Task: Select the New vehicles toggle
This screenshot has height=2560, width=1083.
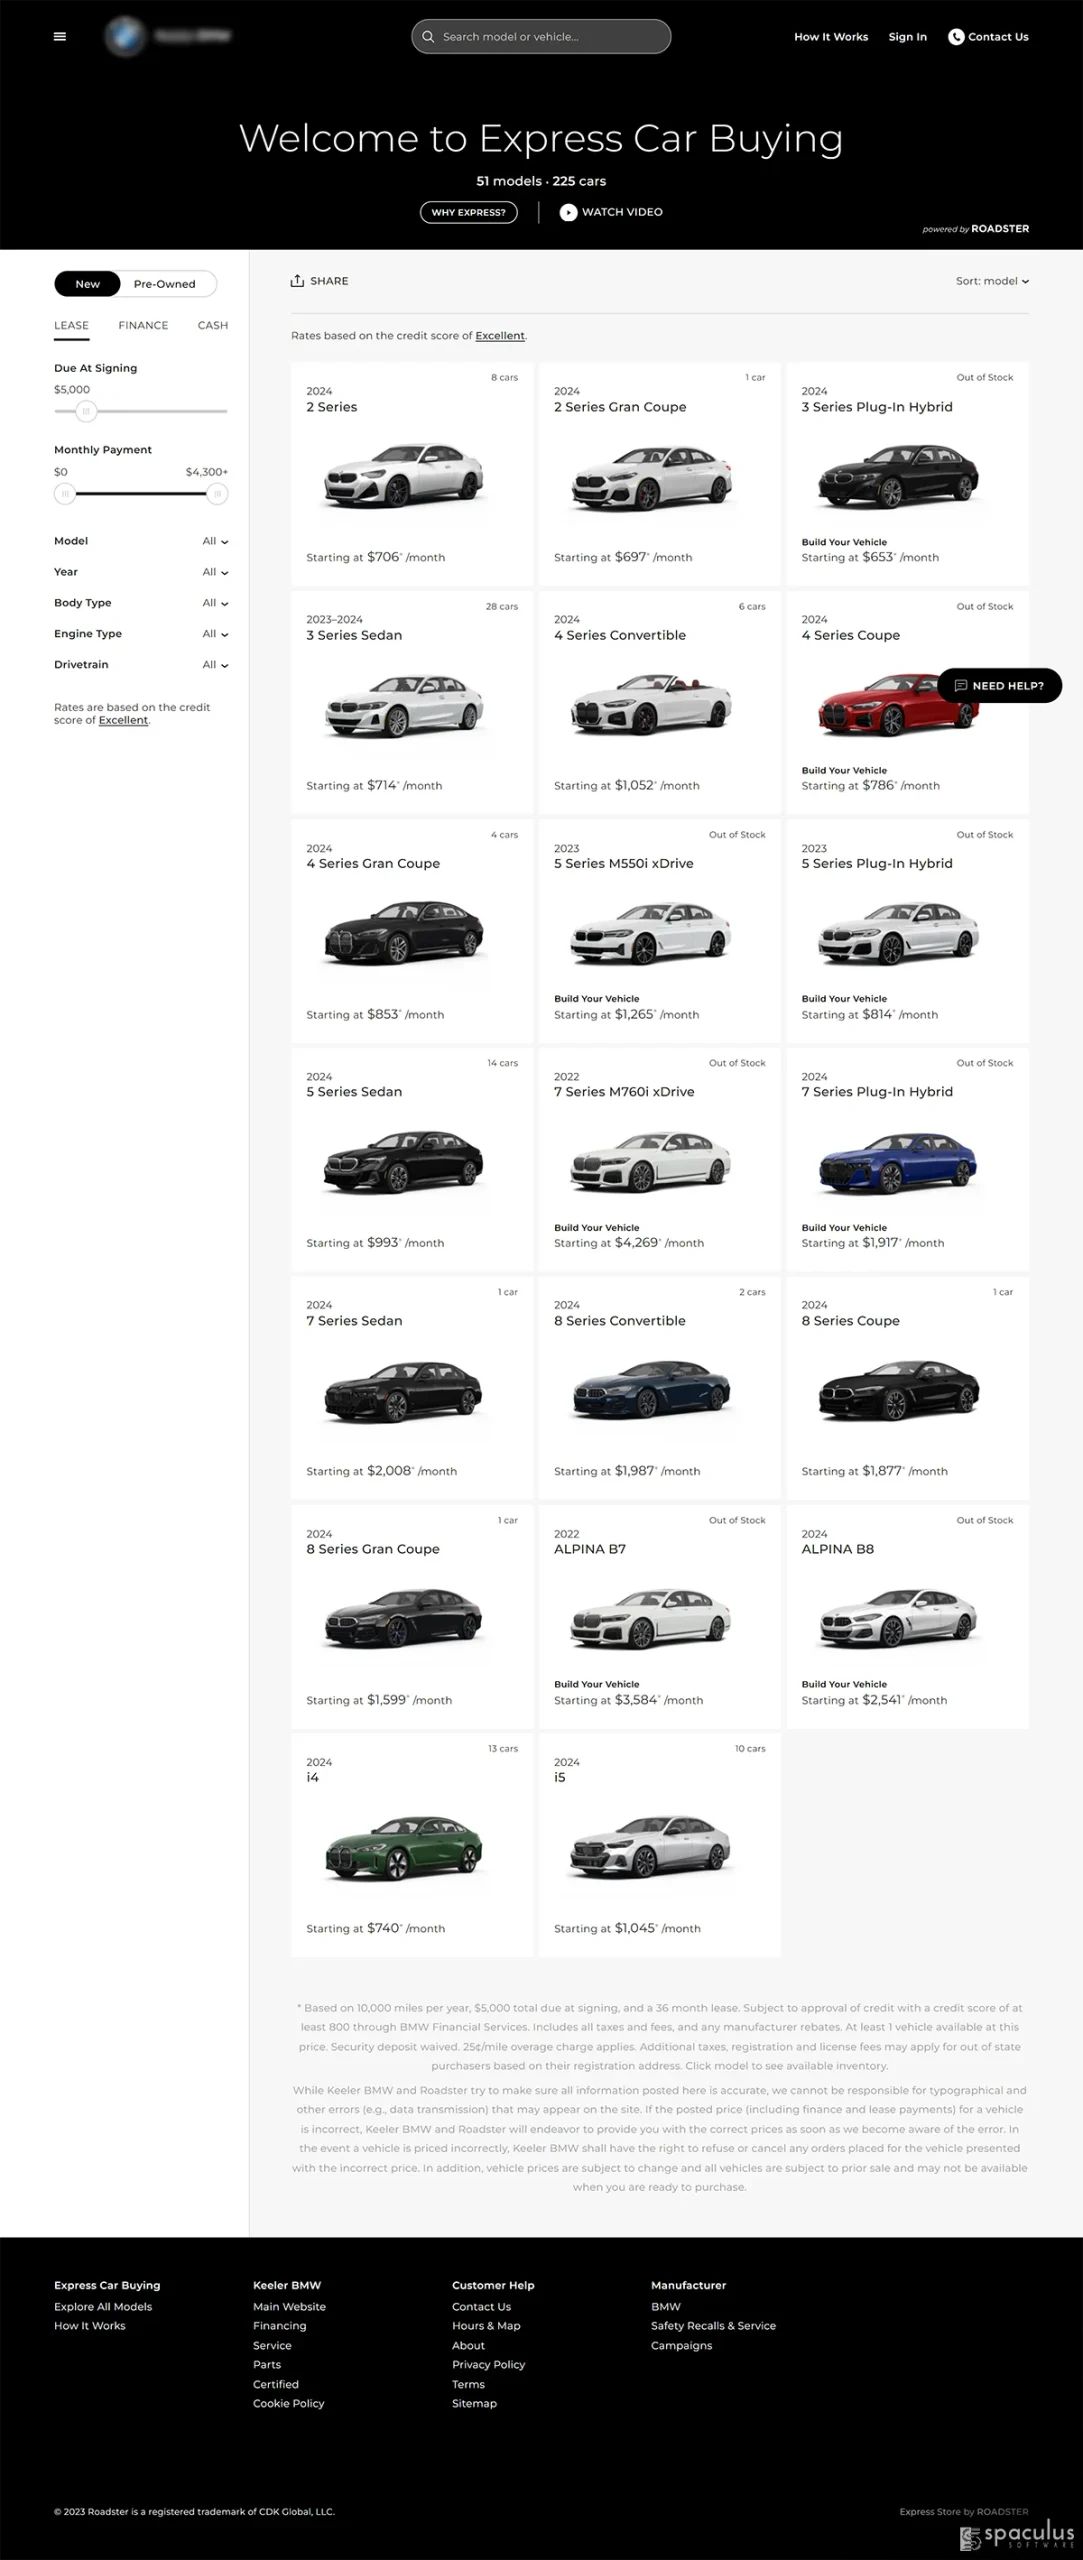Action: 88,284
